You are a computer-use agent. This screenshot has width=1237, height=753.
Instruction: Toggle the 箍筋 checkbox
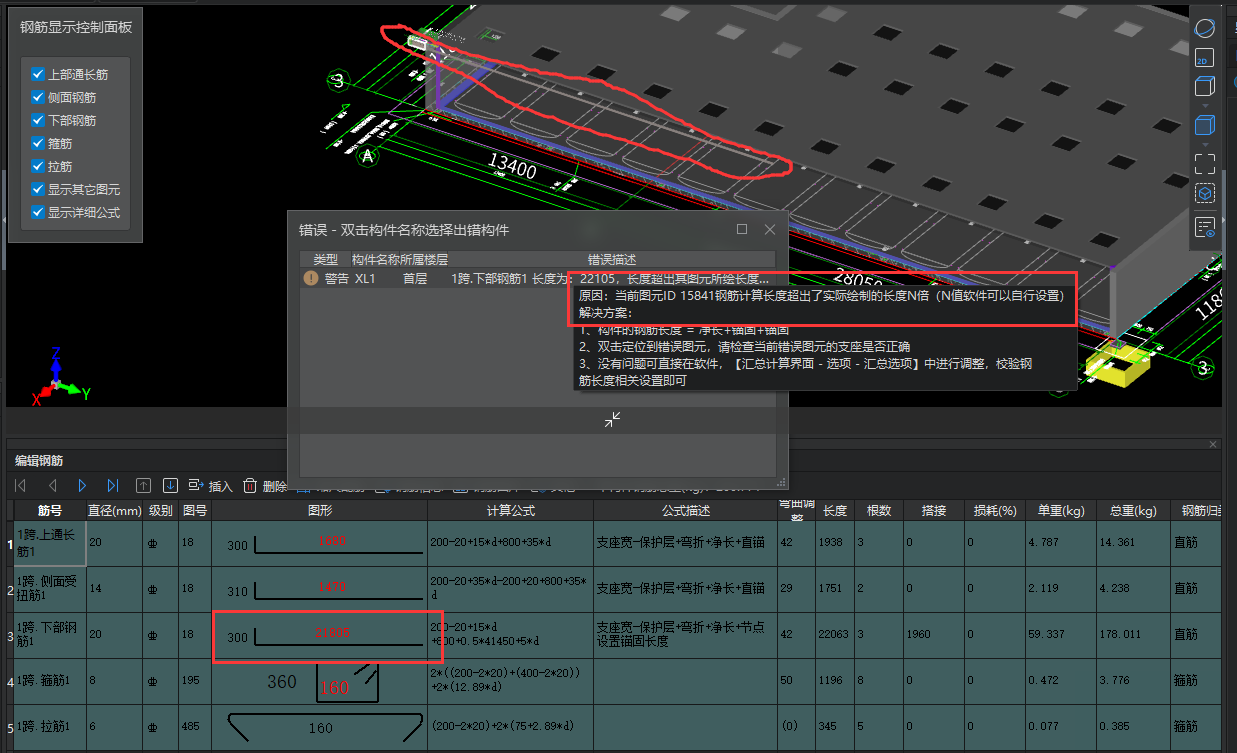(38, 143)
